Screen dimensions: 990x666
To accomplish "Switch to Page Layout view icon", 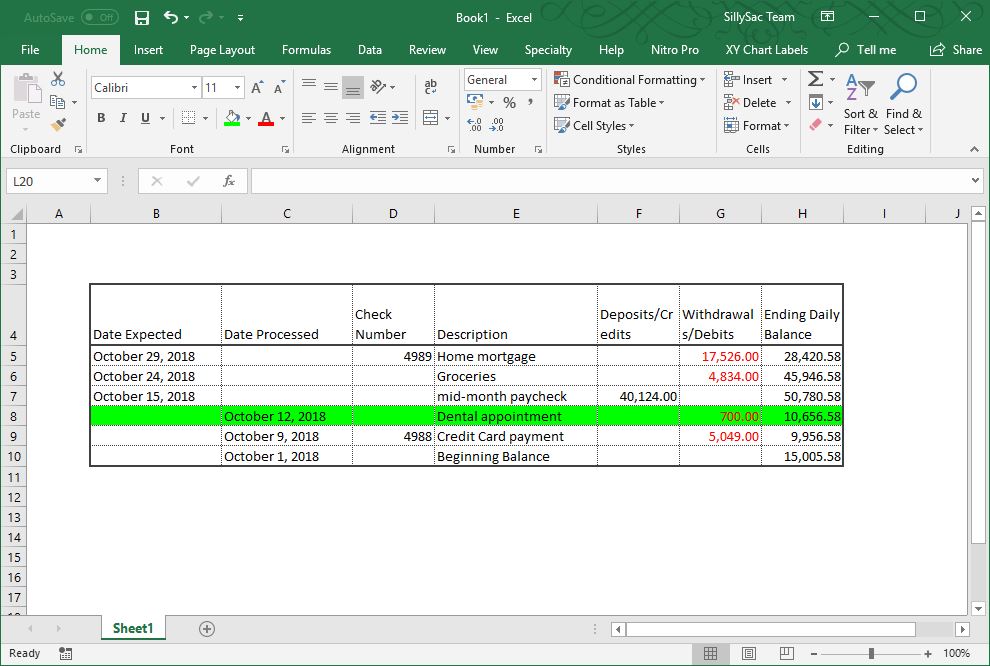I will [748, 654].
